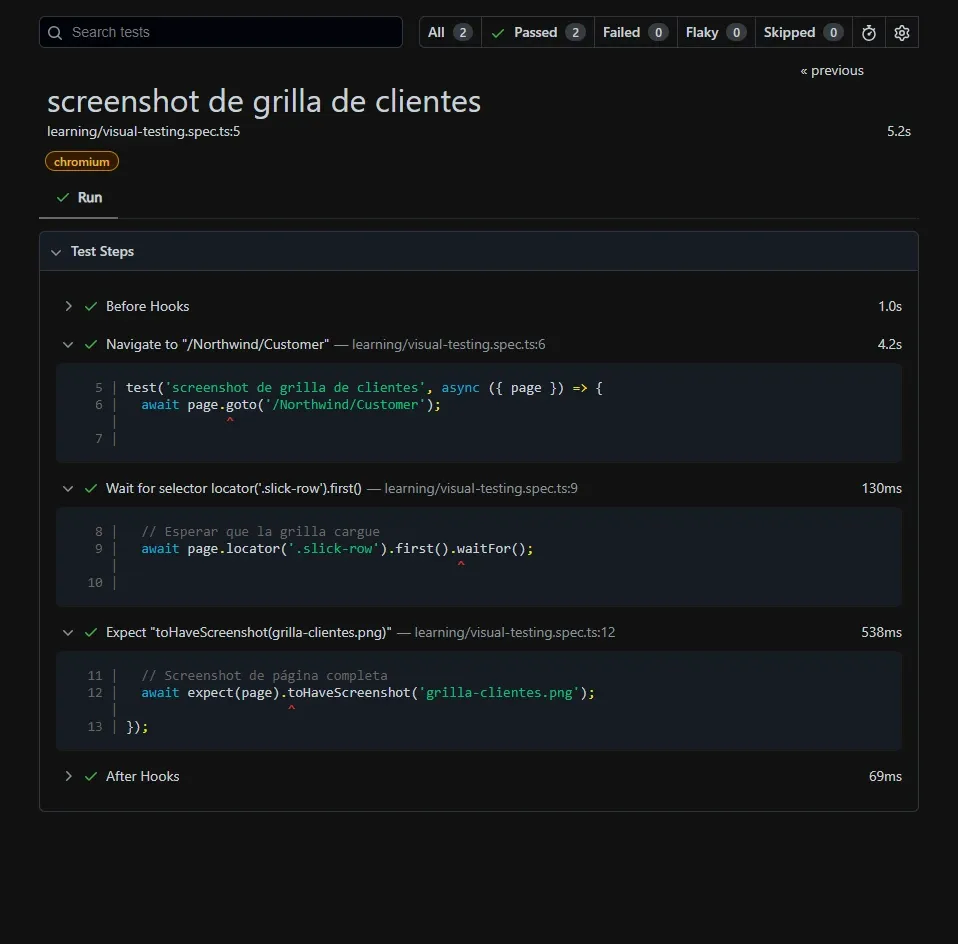958x944 pixels.
Task: Go to the previous test link
Action: coord(832,71)
